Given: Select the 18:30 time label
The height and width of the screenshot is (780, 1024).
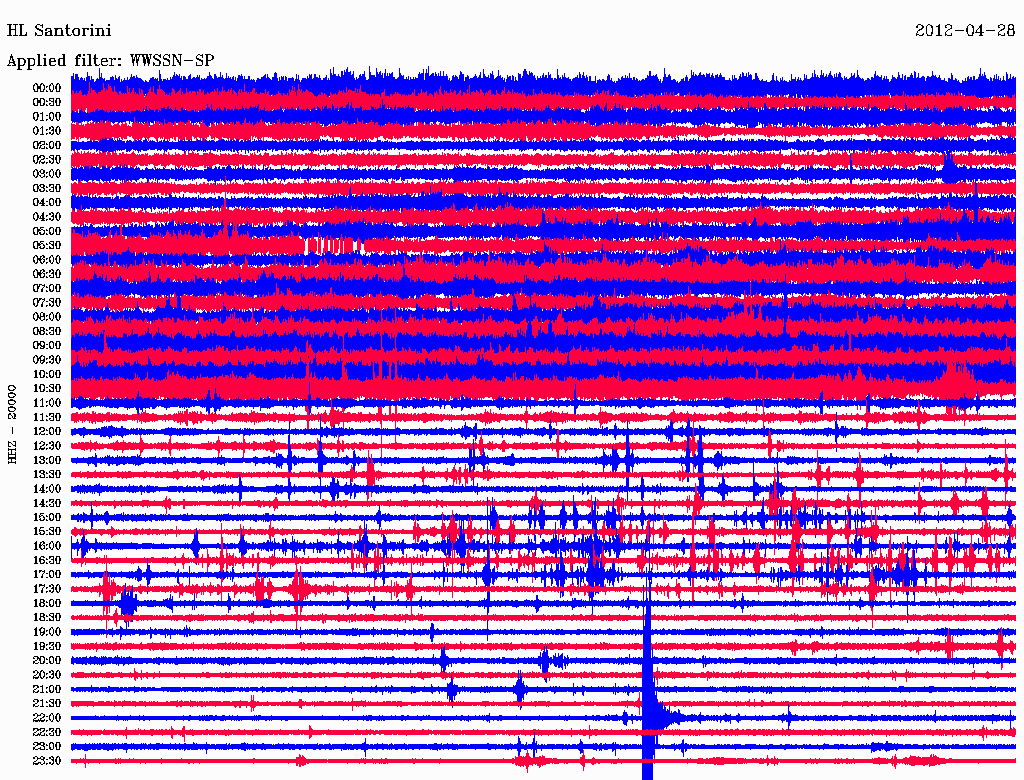Looking at the screenshot, I should point(47,618).
